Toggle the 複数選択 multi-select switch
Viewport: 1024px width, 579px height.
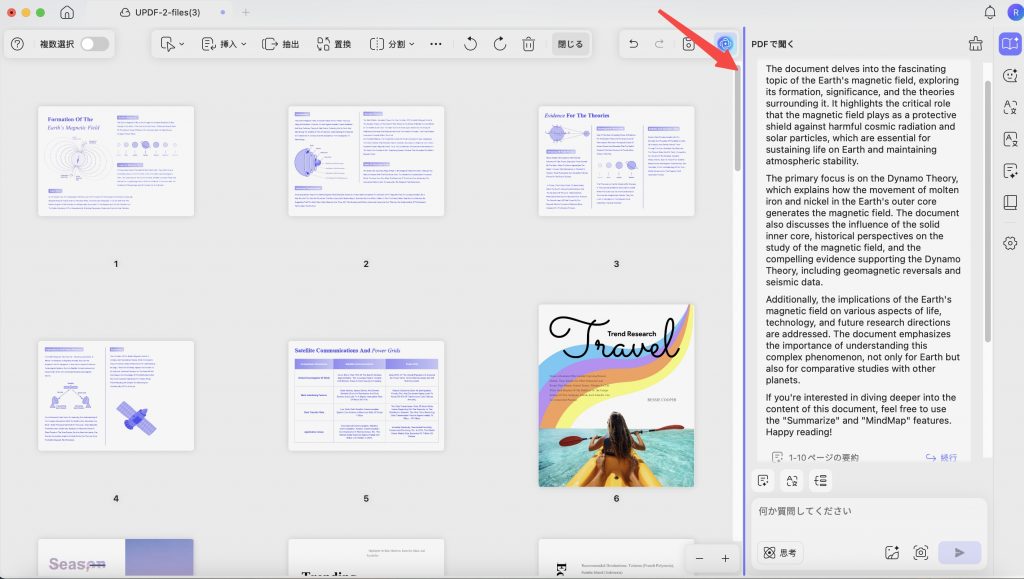pos(95,44)
